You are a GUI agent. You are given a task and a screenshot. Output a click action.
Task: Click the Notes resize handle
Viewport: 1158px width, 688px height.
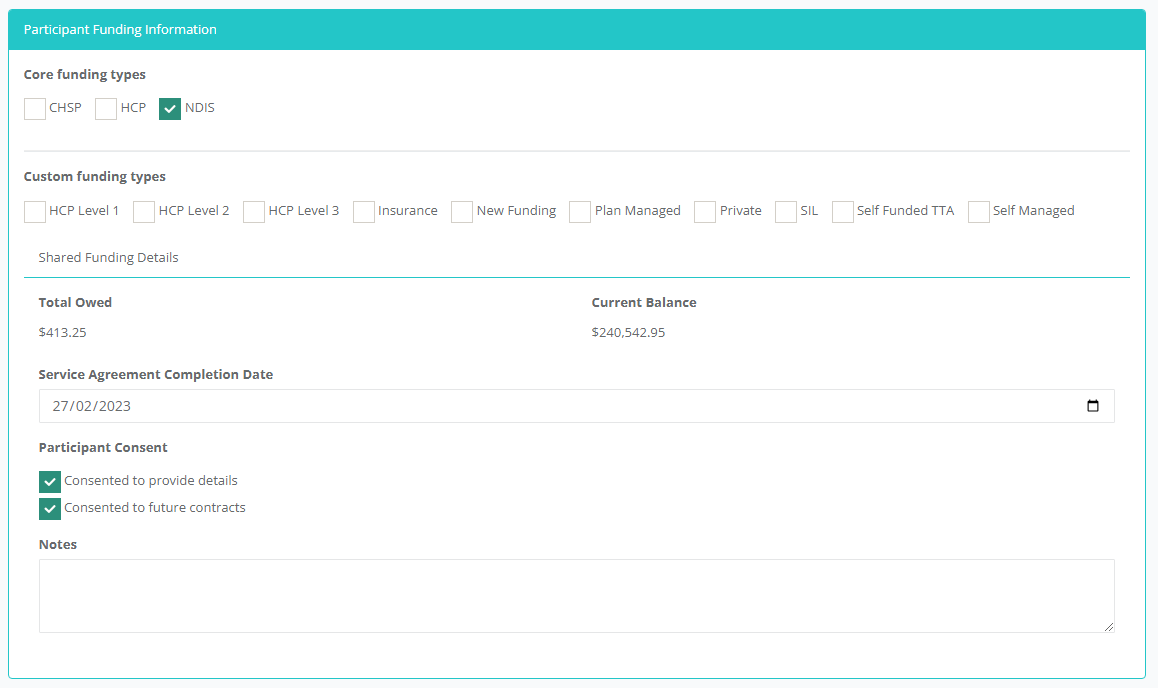click(x=1109, y=627)
